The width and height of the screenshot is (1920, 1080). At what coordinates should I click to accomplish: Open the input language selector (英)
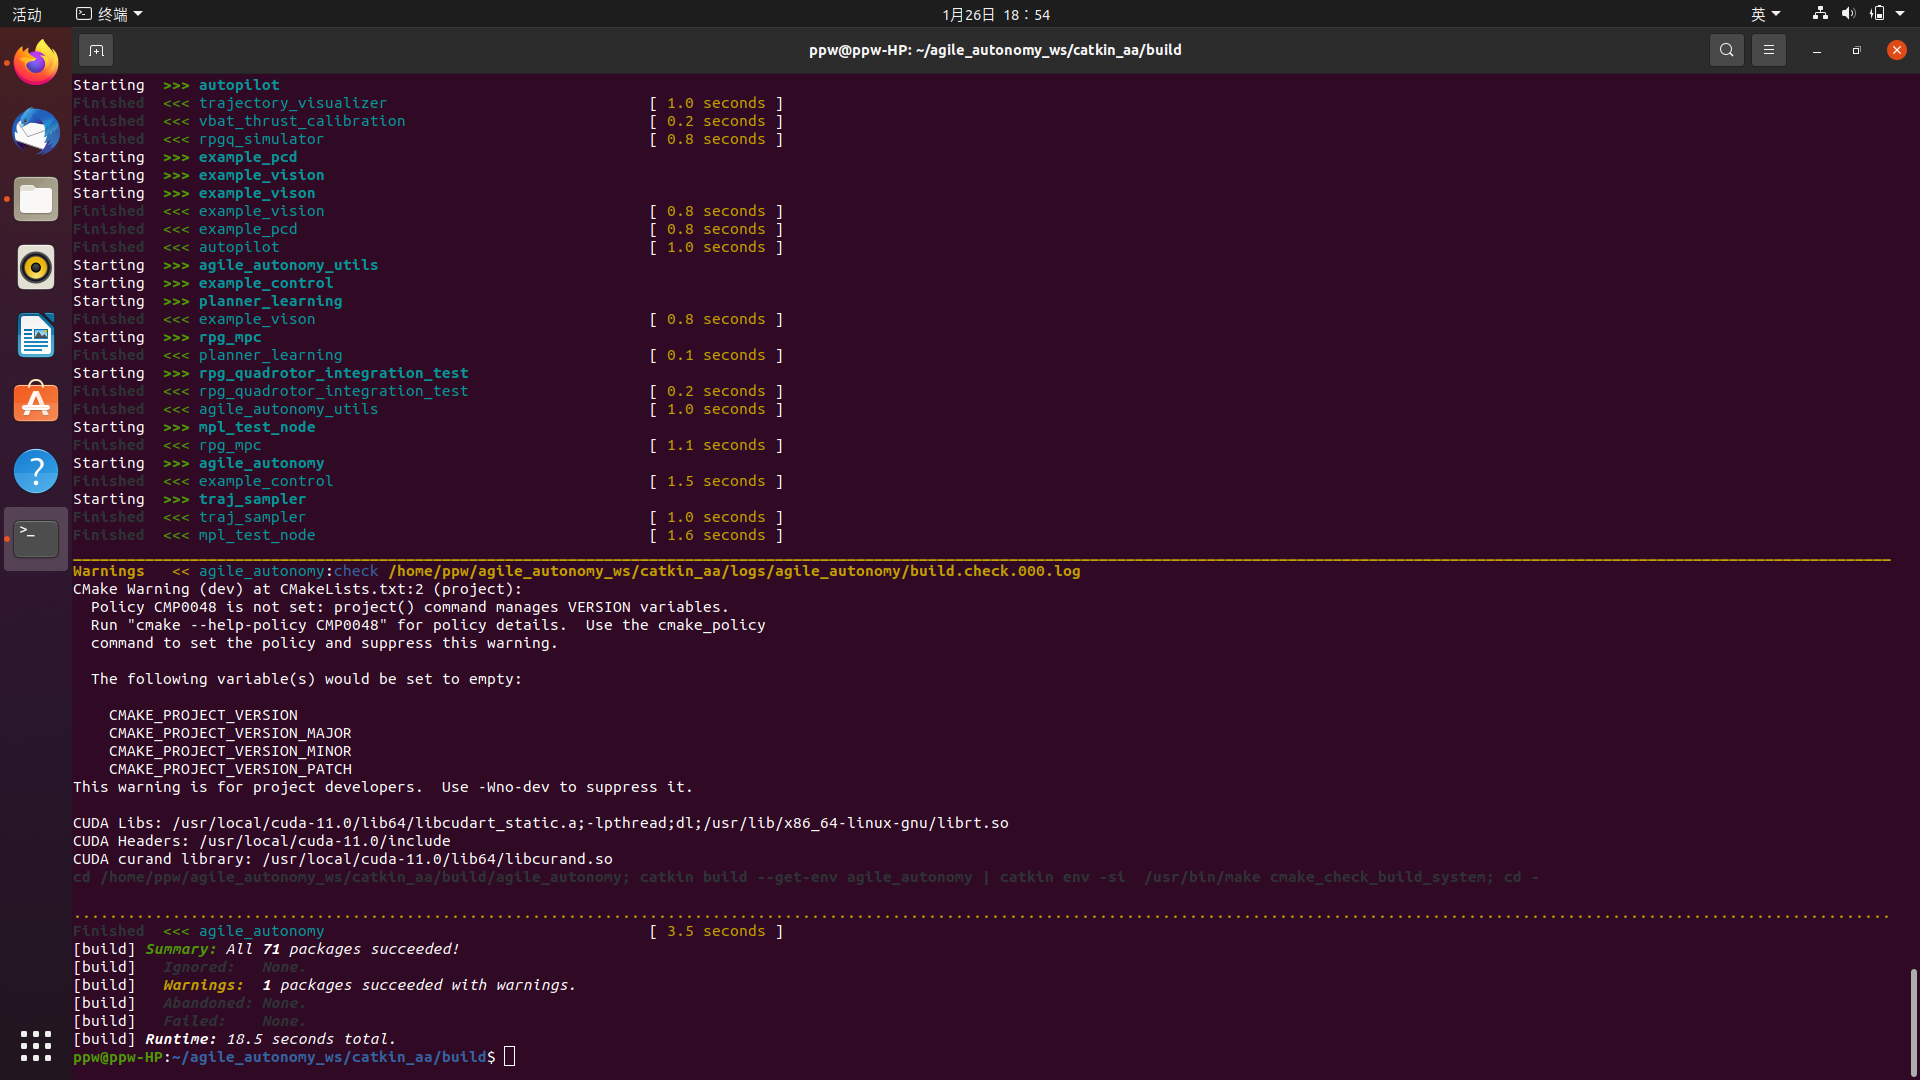pyautogui.click(x=1764, y=14)
